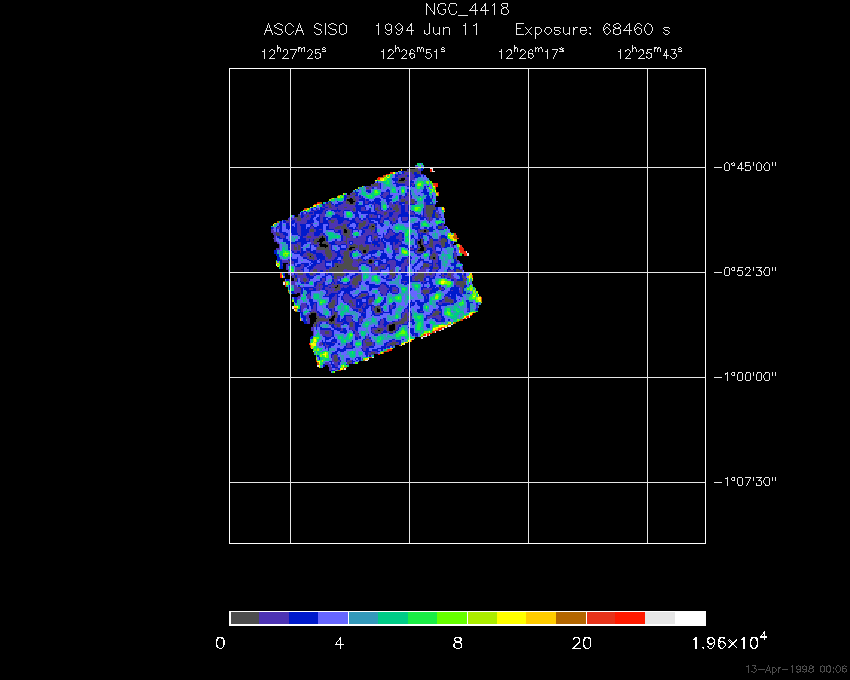Click the colored SIS0 detector image
The image size is (850, 680).
(x=376, y=268)
